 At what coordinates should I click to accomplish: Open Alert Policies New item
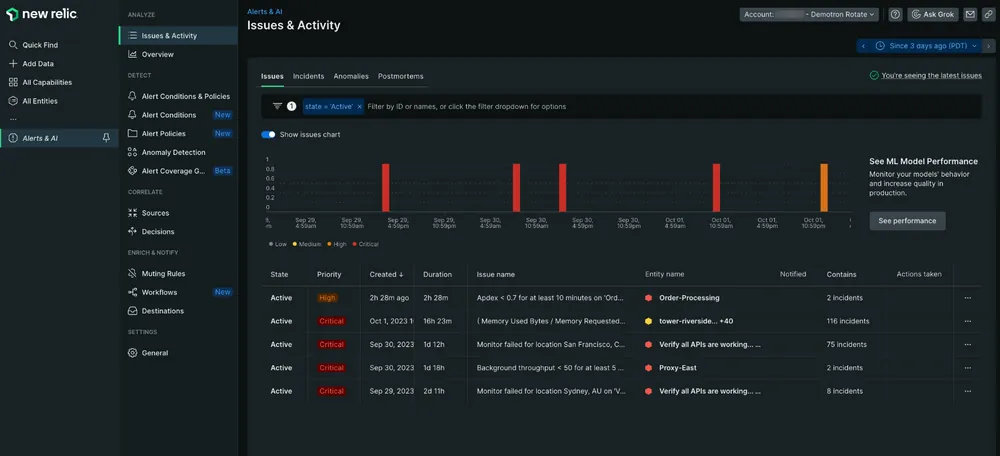click(x=179, y=133)
